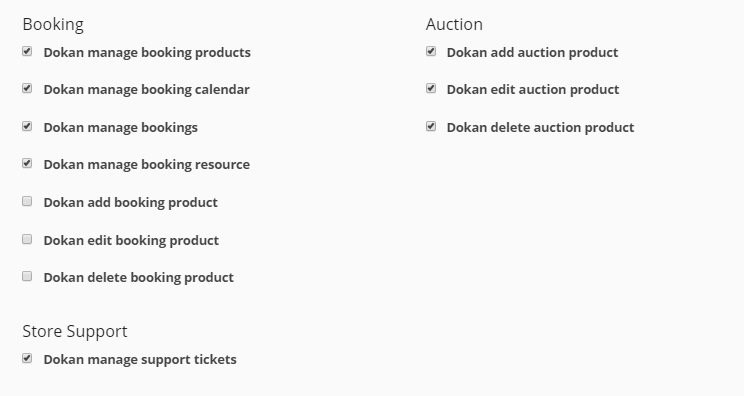
Task: Click the 'Dokan delete auction product' label text
Action: tap(540, 127)
